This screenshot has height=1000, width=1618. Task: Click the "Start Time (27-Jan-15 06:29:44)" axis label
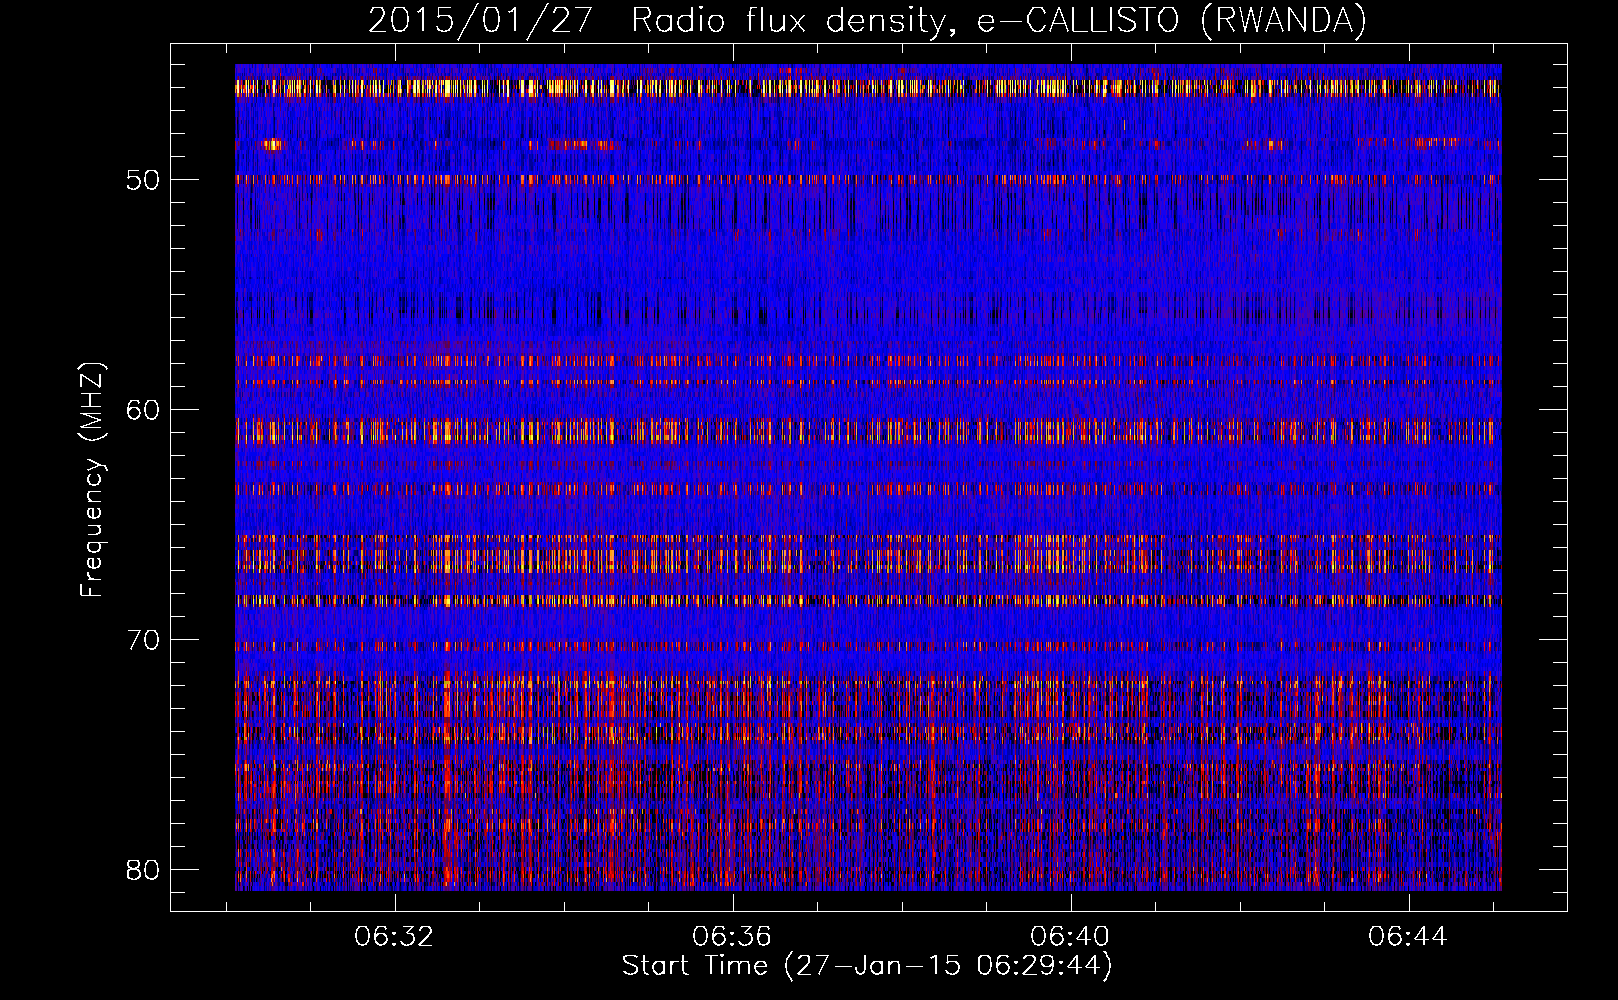[867, 966]
